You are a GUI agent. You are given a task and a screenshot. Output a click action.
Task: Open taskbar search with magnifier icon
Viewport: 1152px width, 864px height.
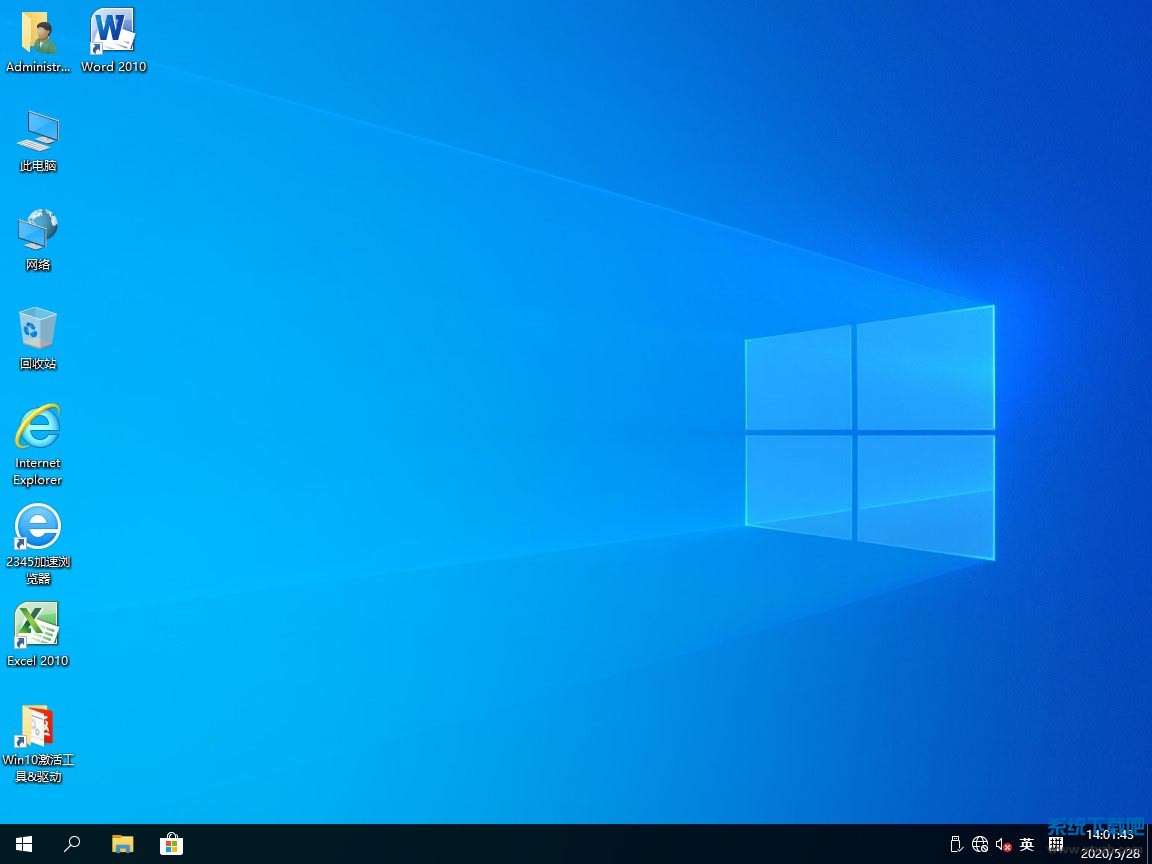point(72,844)
